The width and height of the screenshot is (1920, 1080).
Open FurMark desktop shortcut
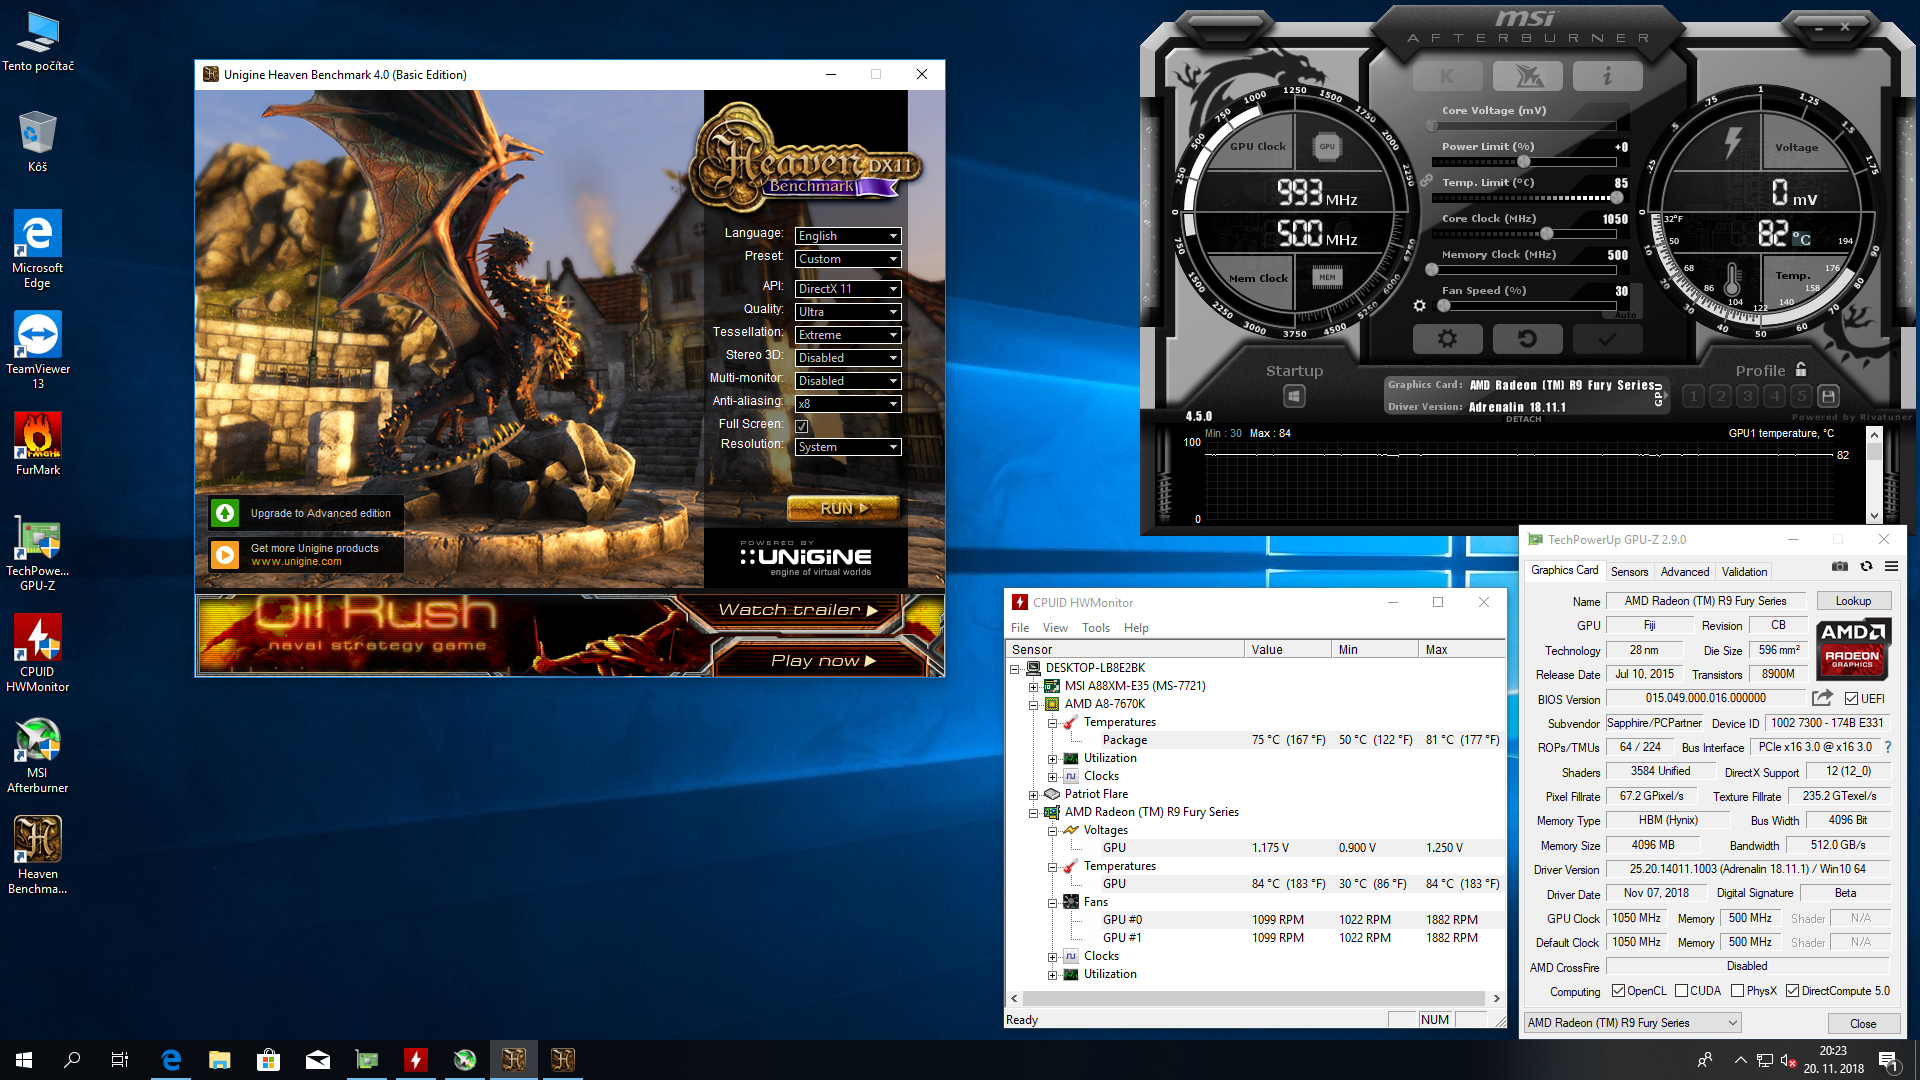click(38, 444)
